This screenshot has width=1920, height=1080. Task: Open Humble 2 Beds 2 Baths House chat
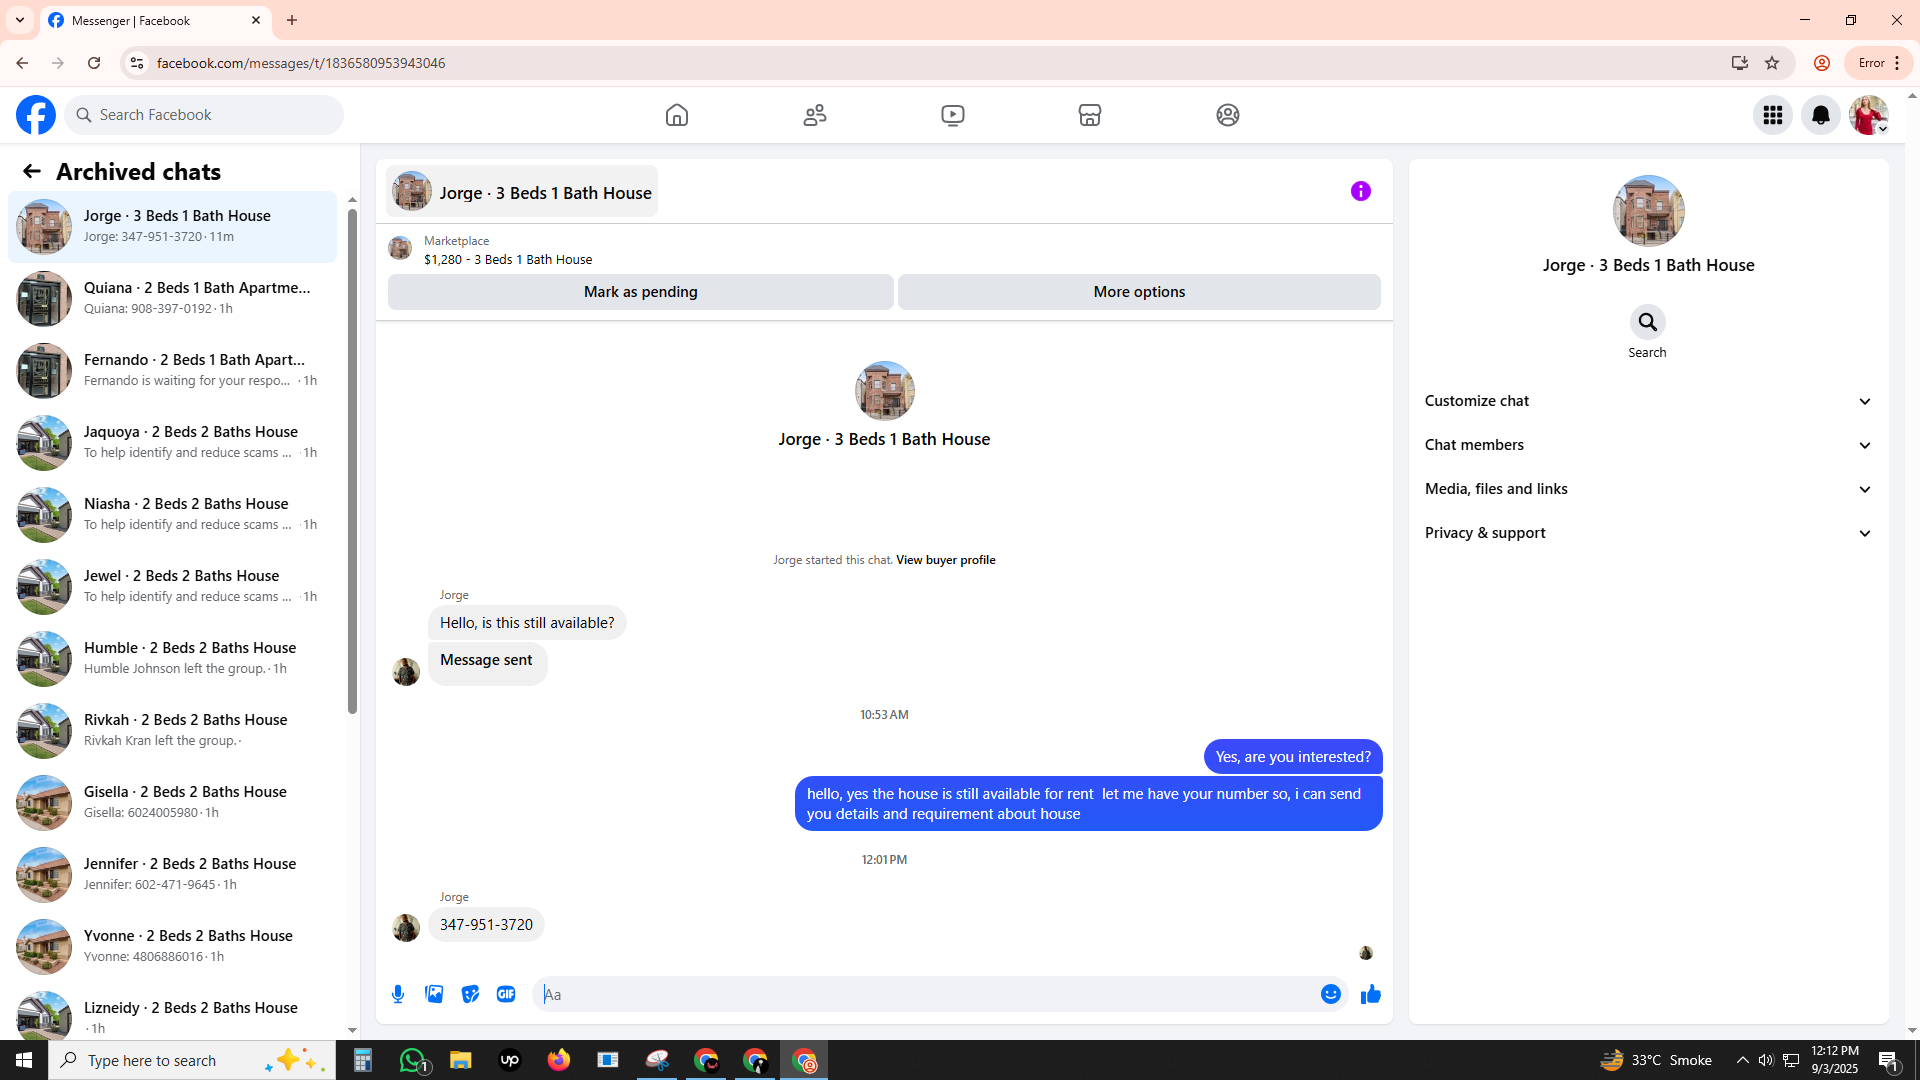(172, 658)
